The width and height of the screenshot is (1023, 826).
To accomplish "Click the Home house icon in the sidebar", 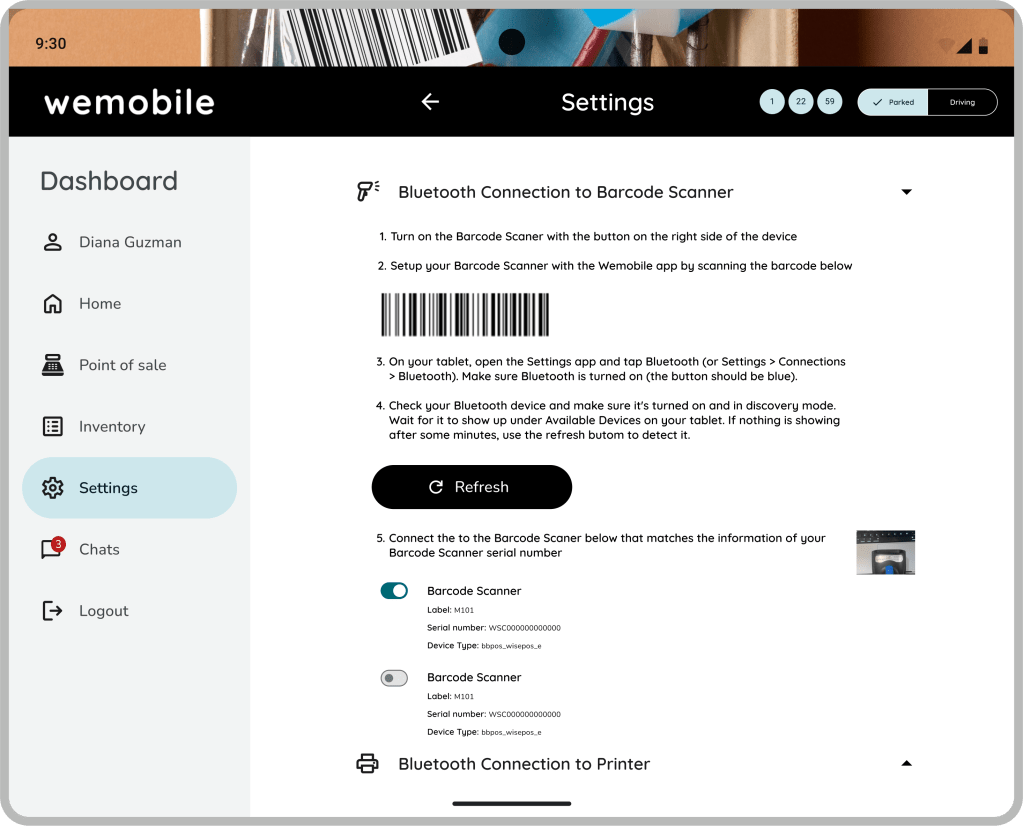I will [x=52, y=304].
